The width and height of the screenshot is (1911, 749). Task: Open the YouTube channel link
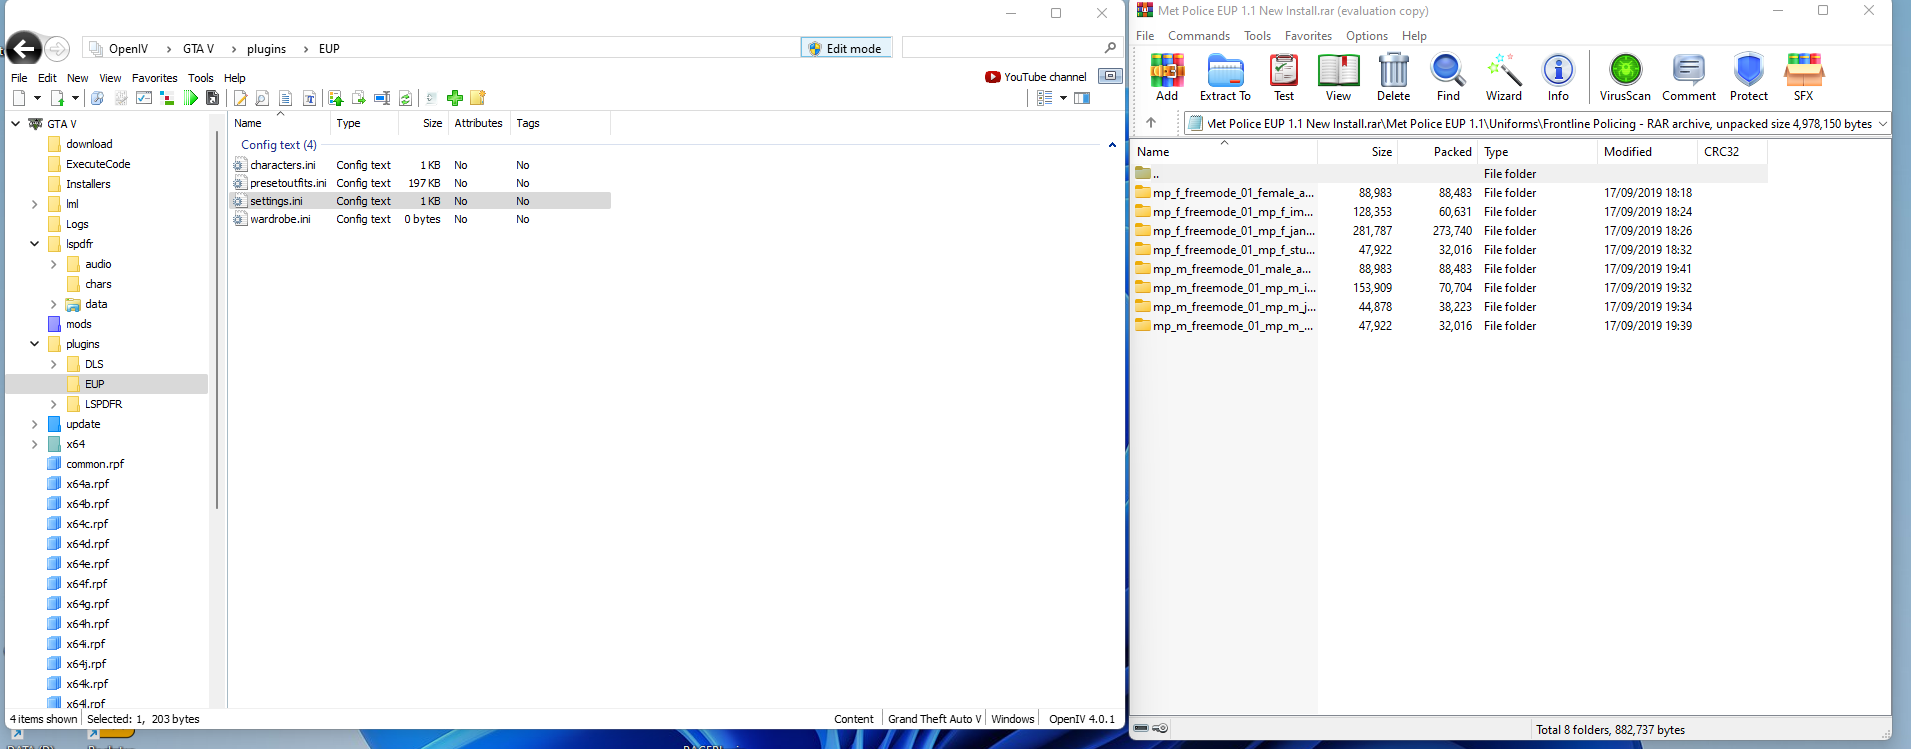(1036, 77)
